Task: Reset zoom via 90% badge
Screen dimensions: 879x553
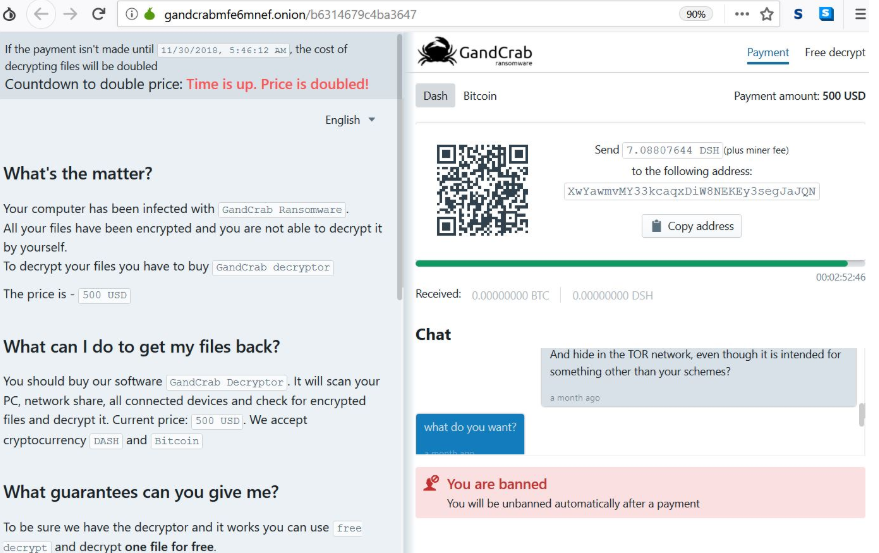Action: click(x=696, y=14)
